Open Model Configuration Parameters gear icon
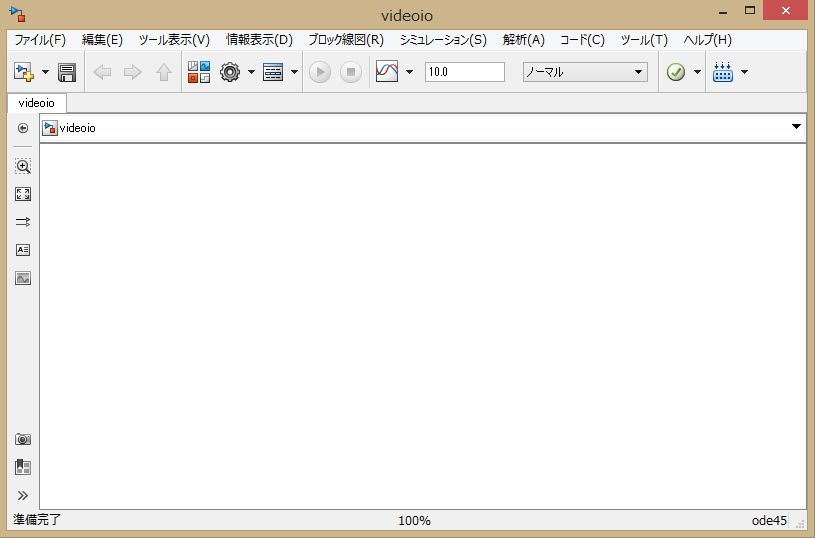Viewport: 815px width, 538px height. click(x=231, y=72)
